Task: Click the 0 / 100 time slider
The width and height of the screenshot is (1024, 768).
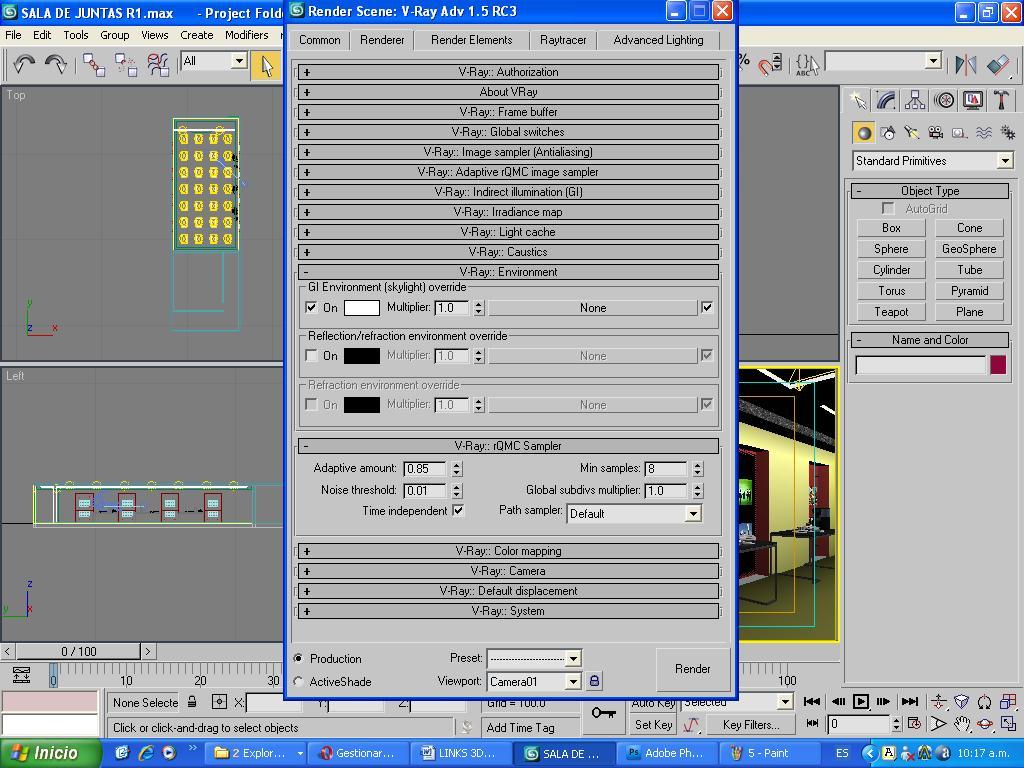Action: [78, 651]
